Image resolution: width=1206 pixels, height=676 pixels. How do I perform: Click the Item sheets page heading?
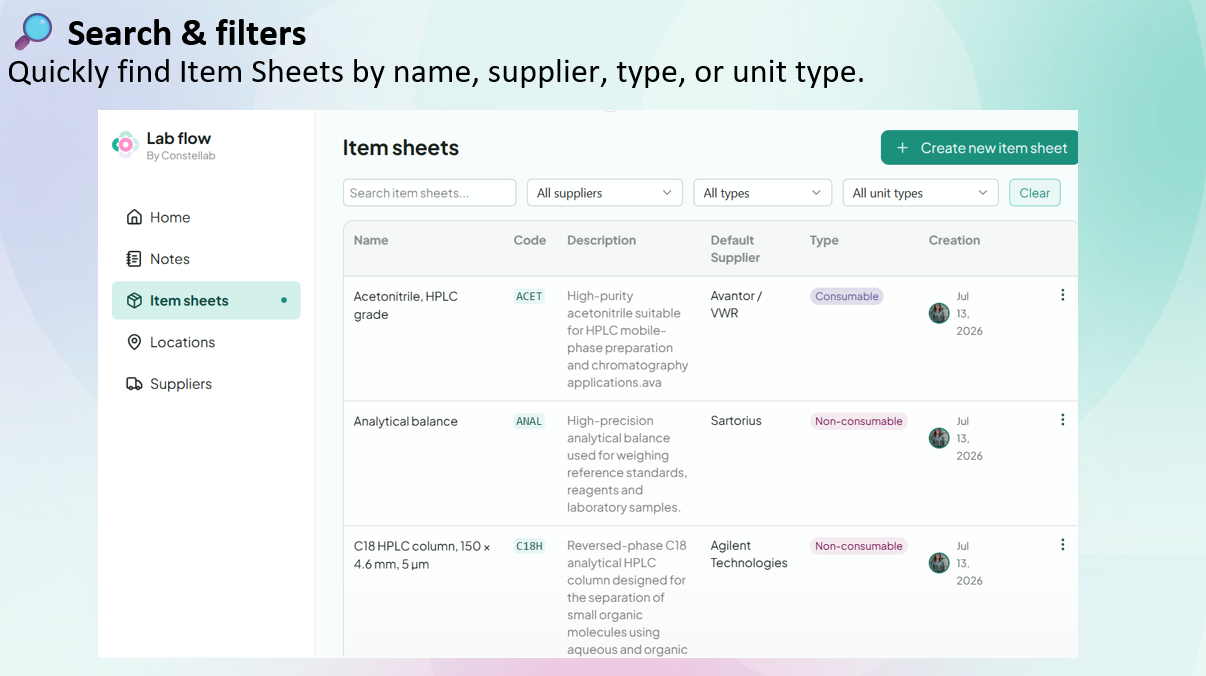(x=401, y=148)
